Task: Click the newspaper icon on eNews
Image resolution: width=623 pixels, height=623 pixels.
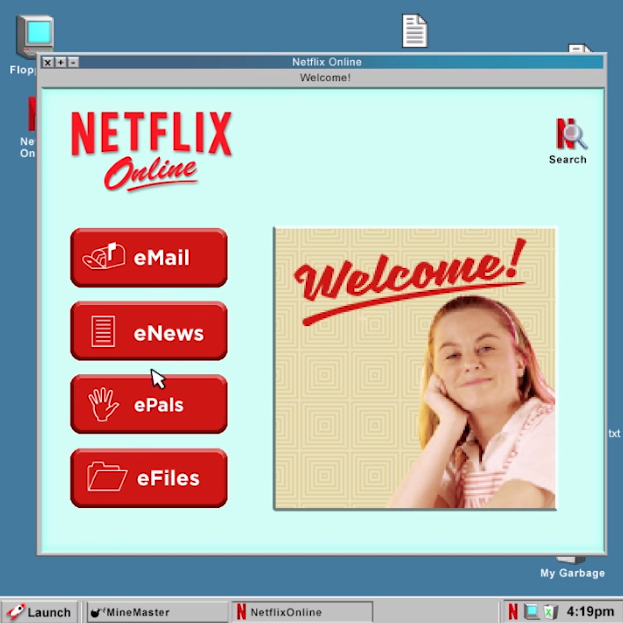Action: [103, 331]
